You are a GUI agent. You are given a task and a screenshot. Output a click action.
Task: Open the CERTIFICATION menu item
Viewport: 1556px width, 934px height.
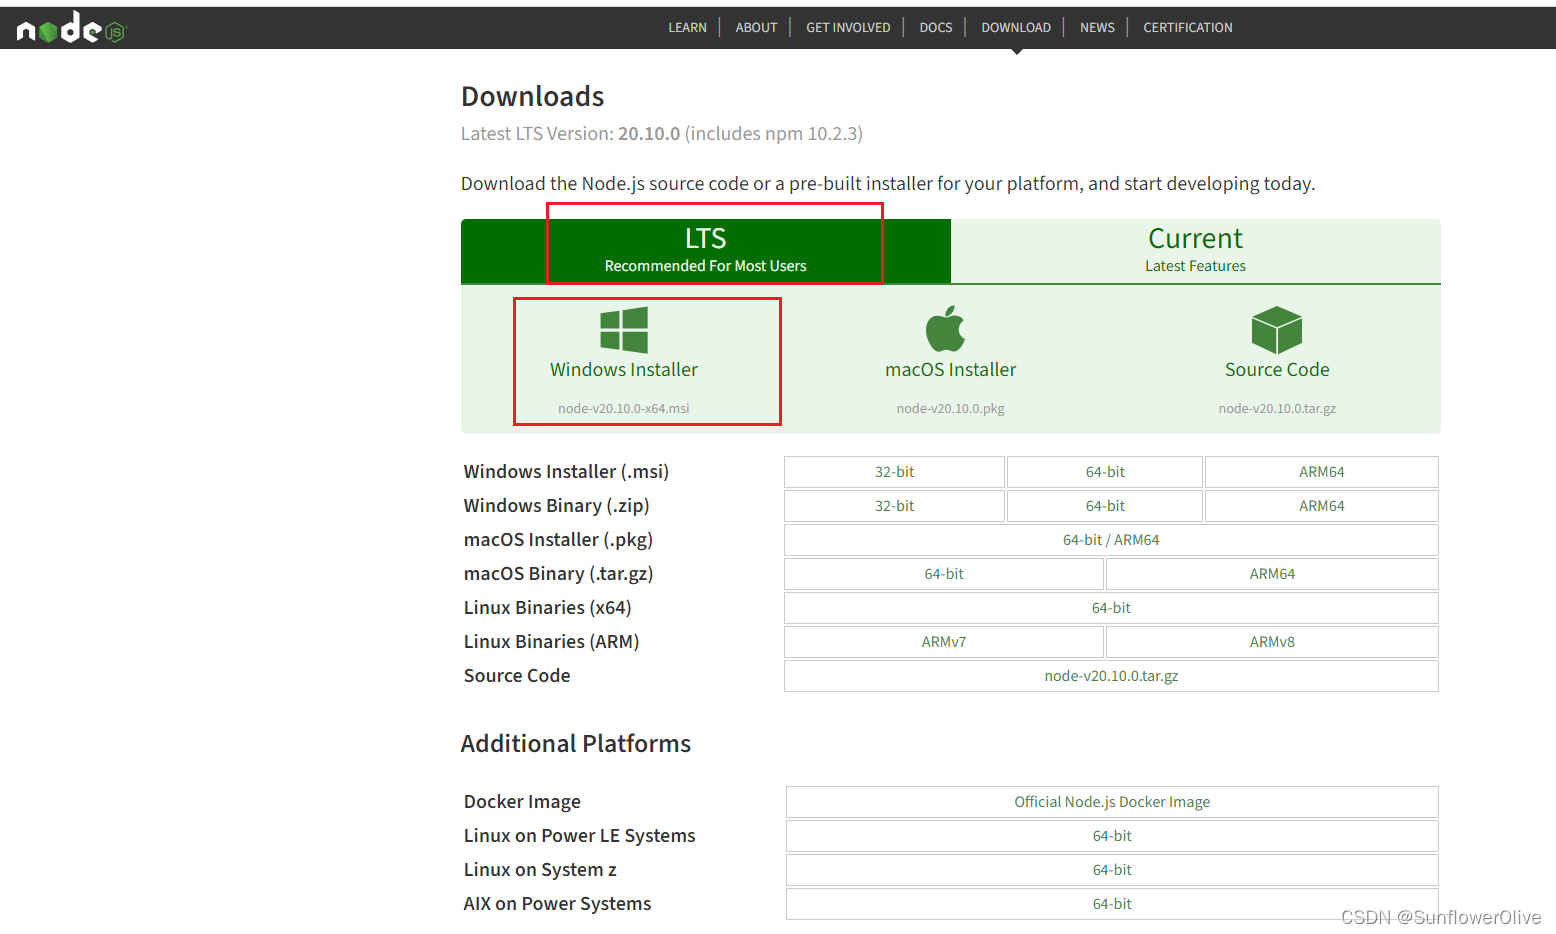[x=1188, y=28]
